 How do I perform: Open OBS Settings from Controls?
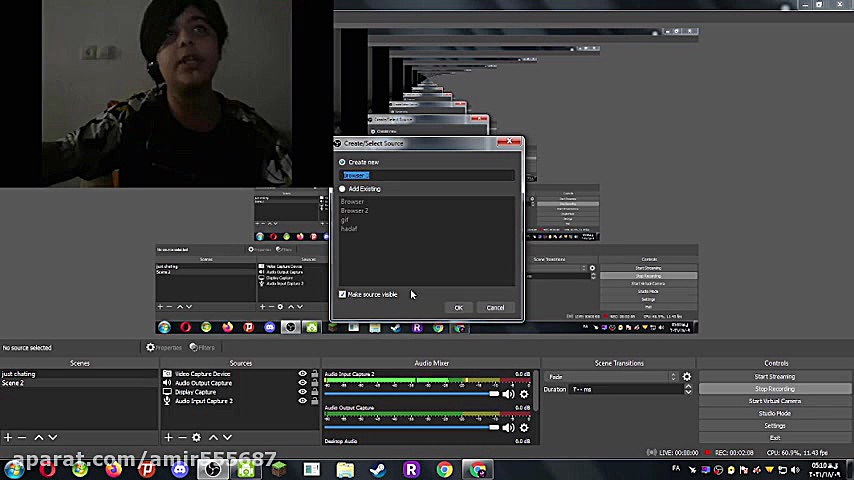[774, 426]
